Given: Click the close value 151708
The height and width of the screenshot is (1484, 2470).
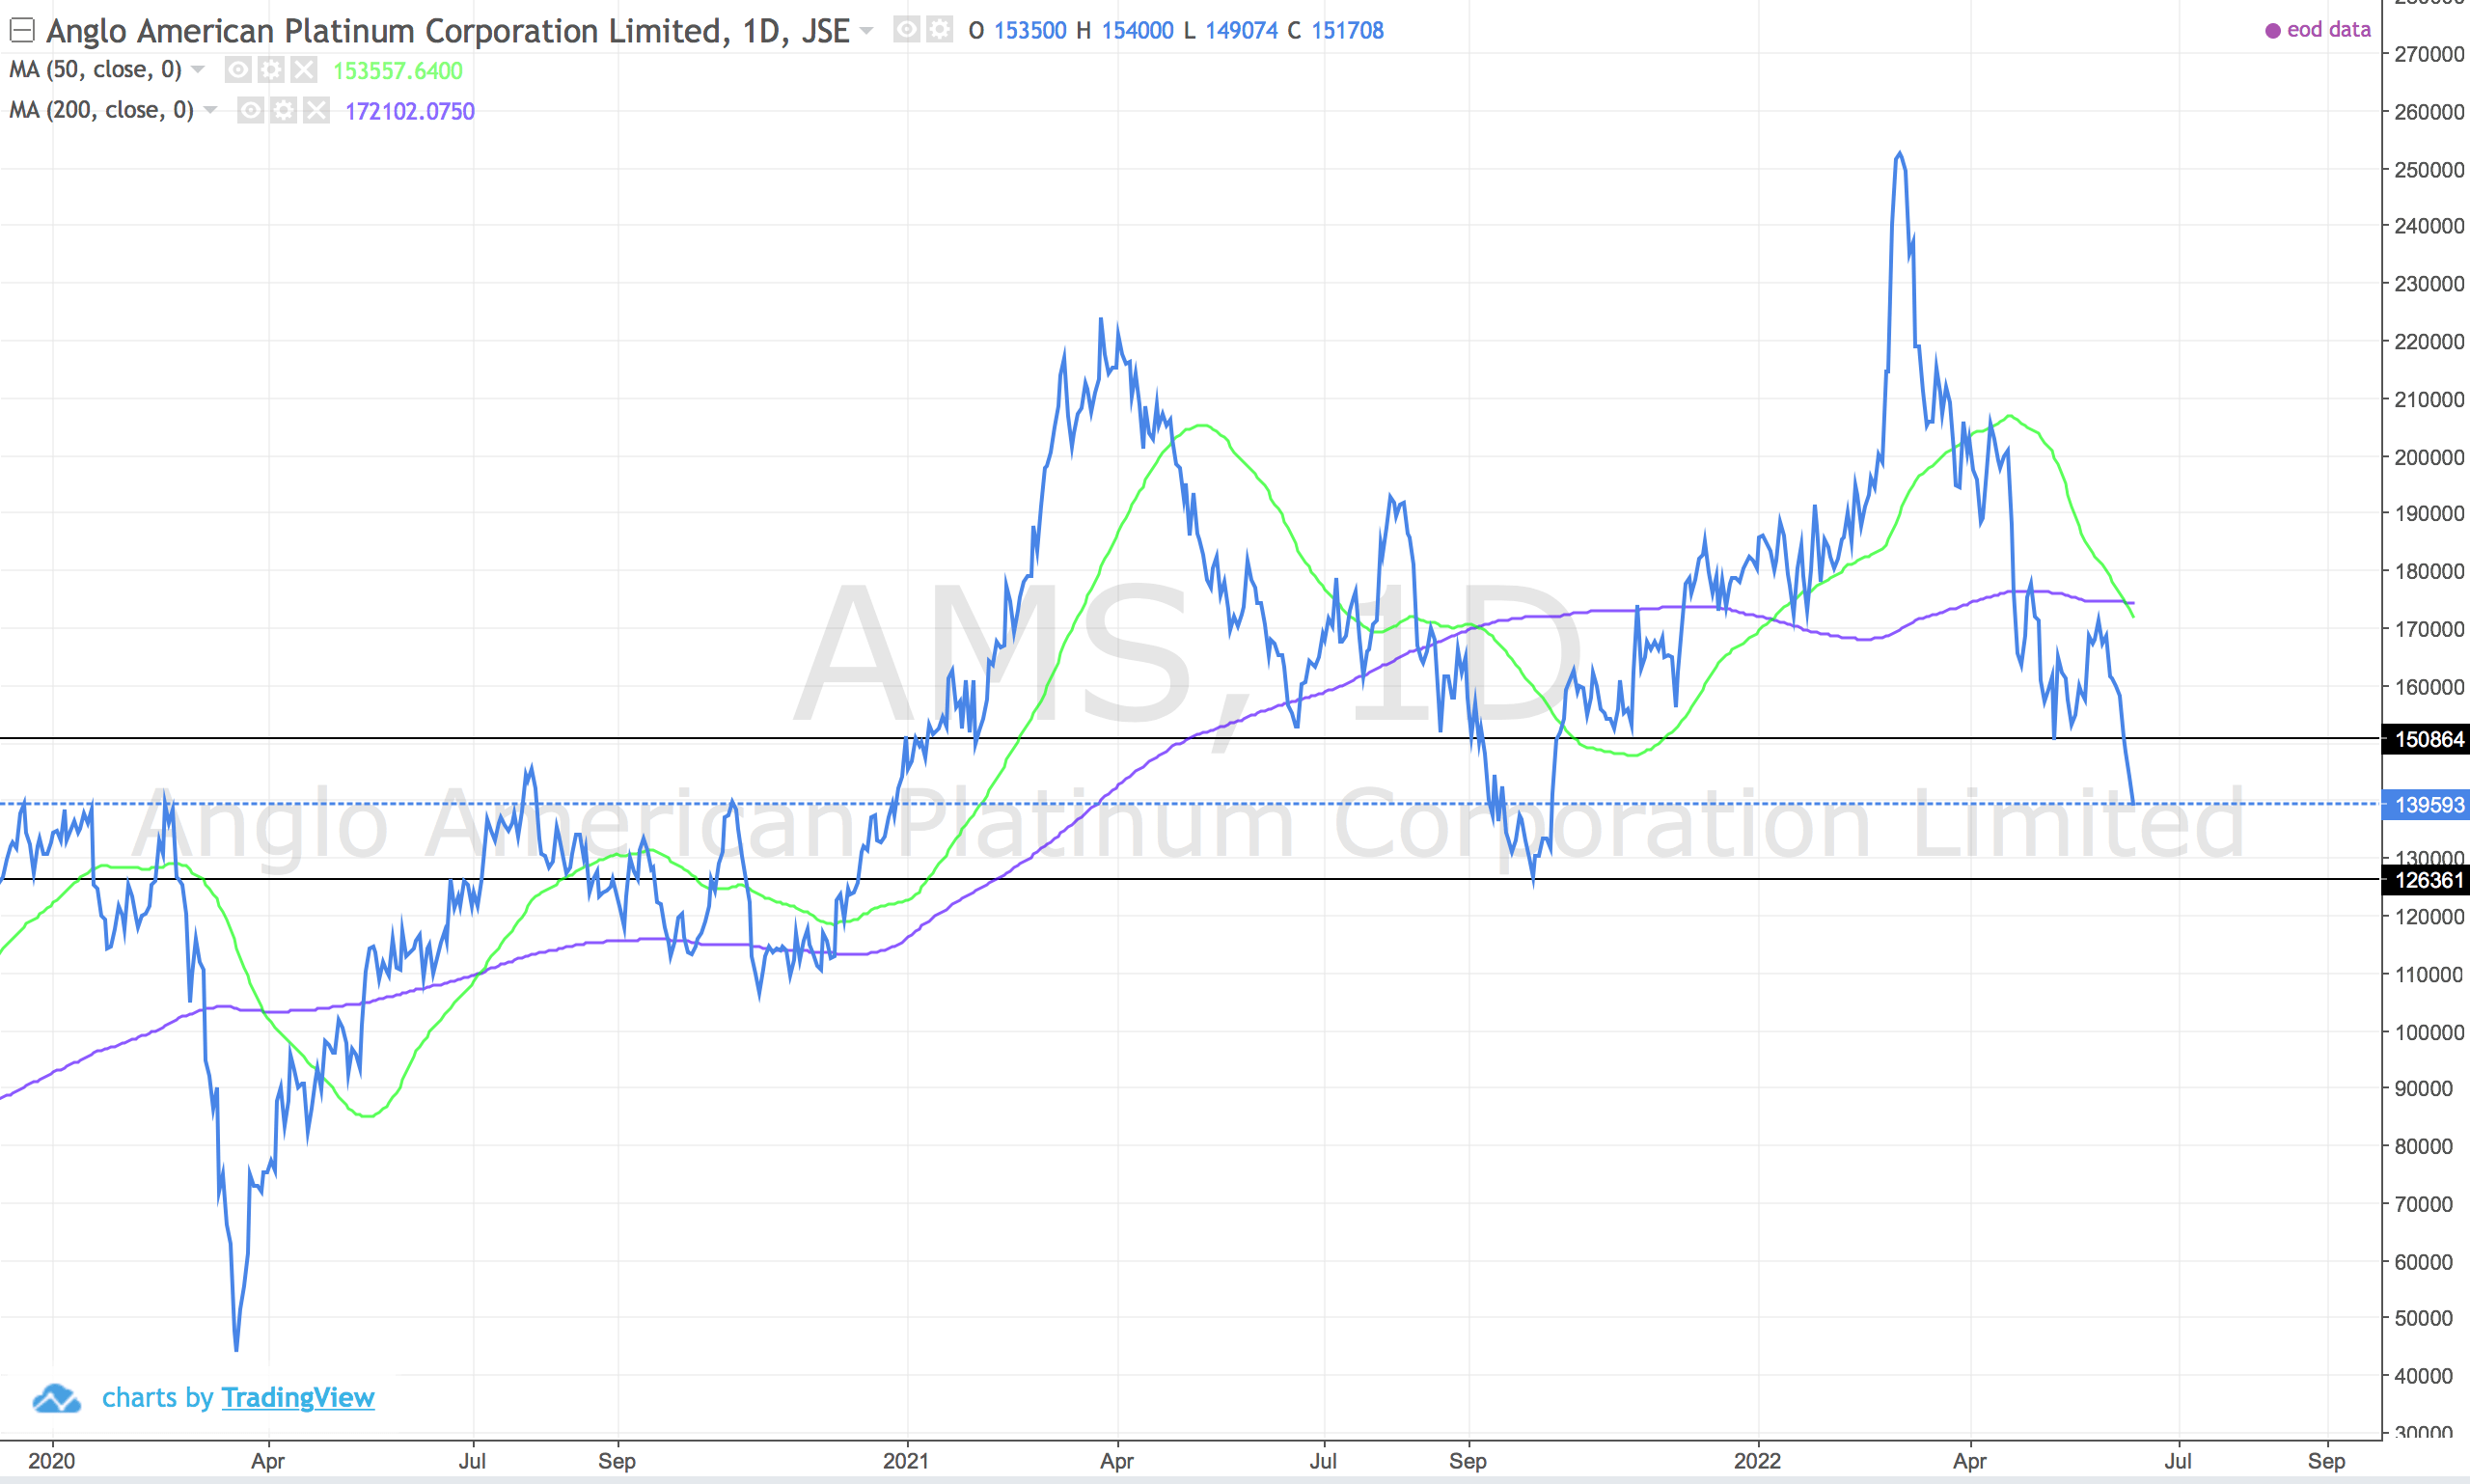Looking at the screenshot, I should [x=1347, y=31].
